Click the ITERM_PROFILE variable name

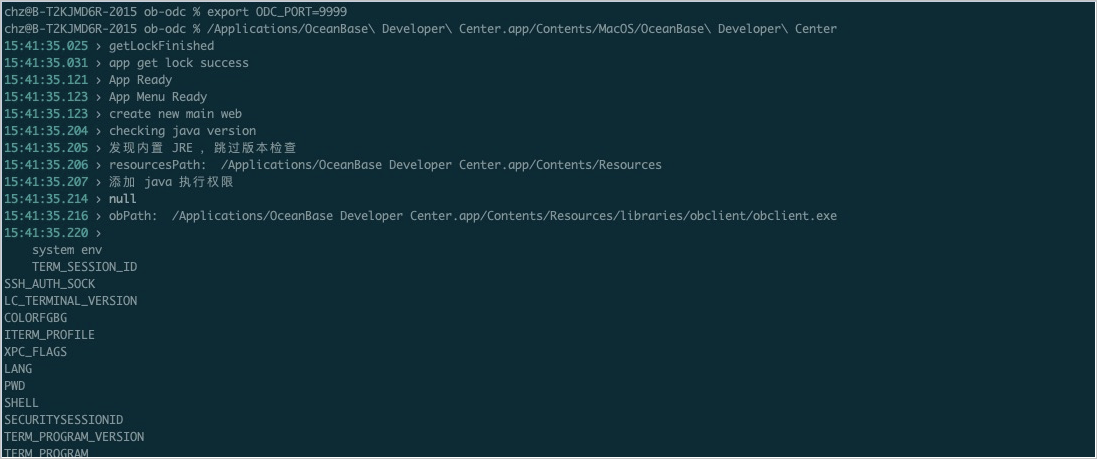pyautogui.click(x=50, y=335)
